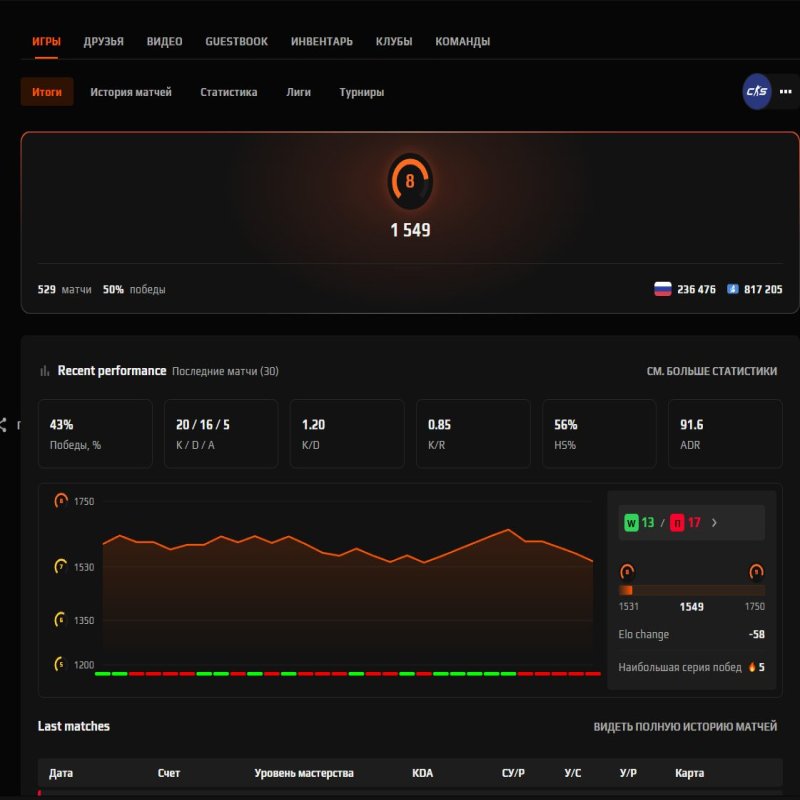Click the СМ. БОЛЬШЕ СТАТИСТИКИ link
800x800 pixels.
(710, 370)
